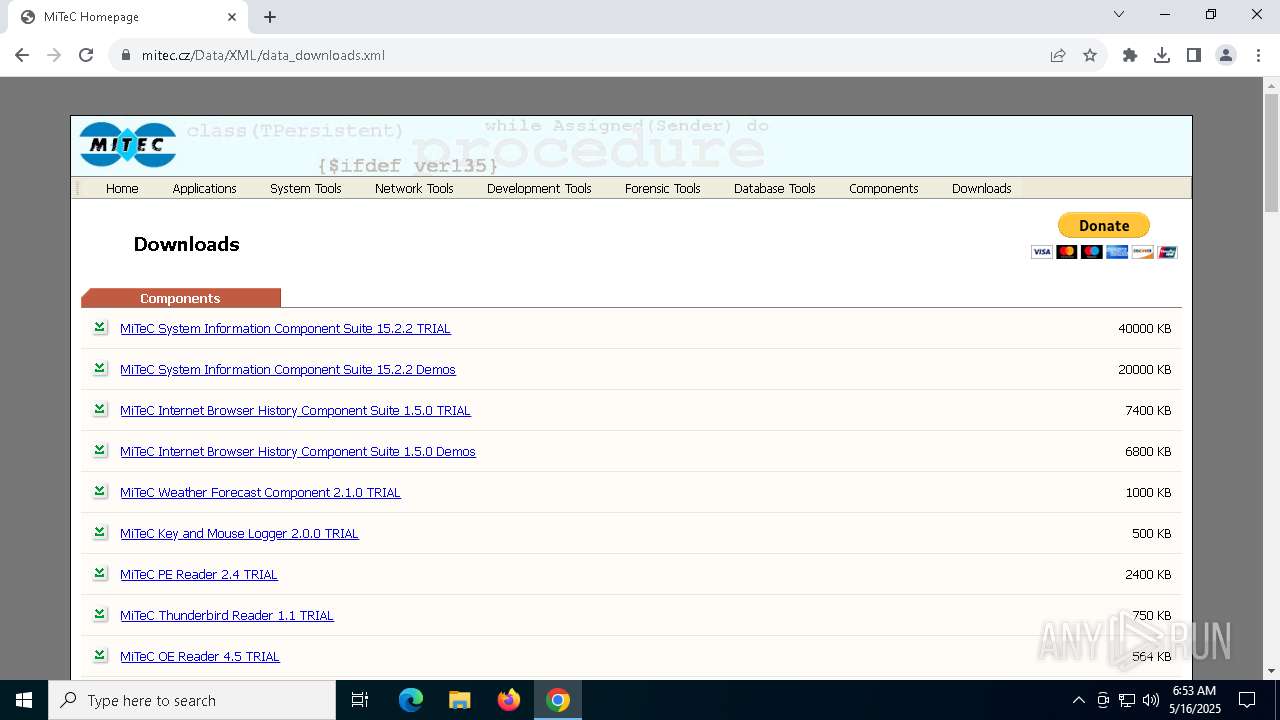The width and height of the screenshot is (1280, 720).
Task: View site information lock icon
Action: coord(126,55)
